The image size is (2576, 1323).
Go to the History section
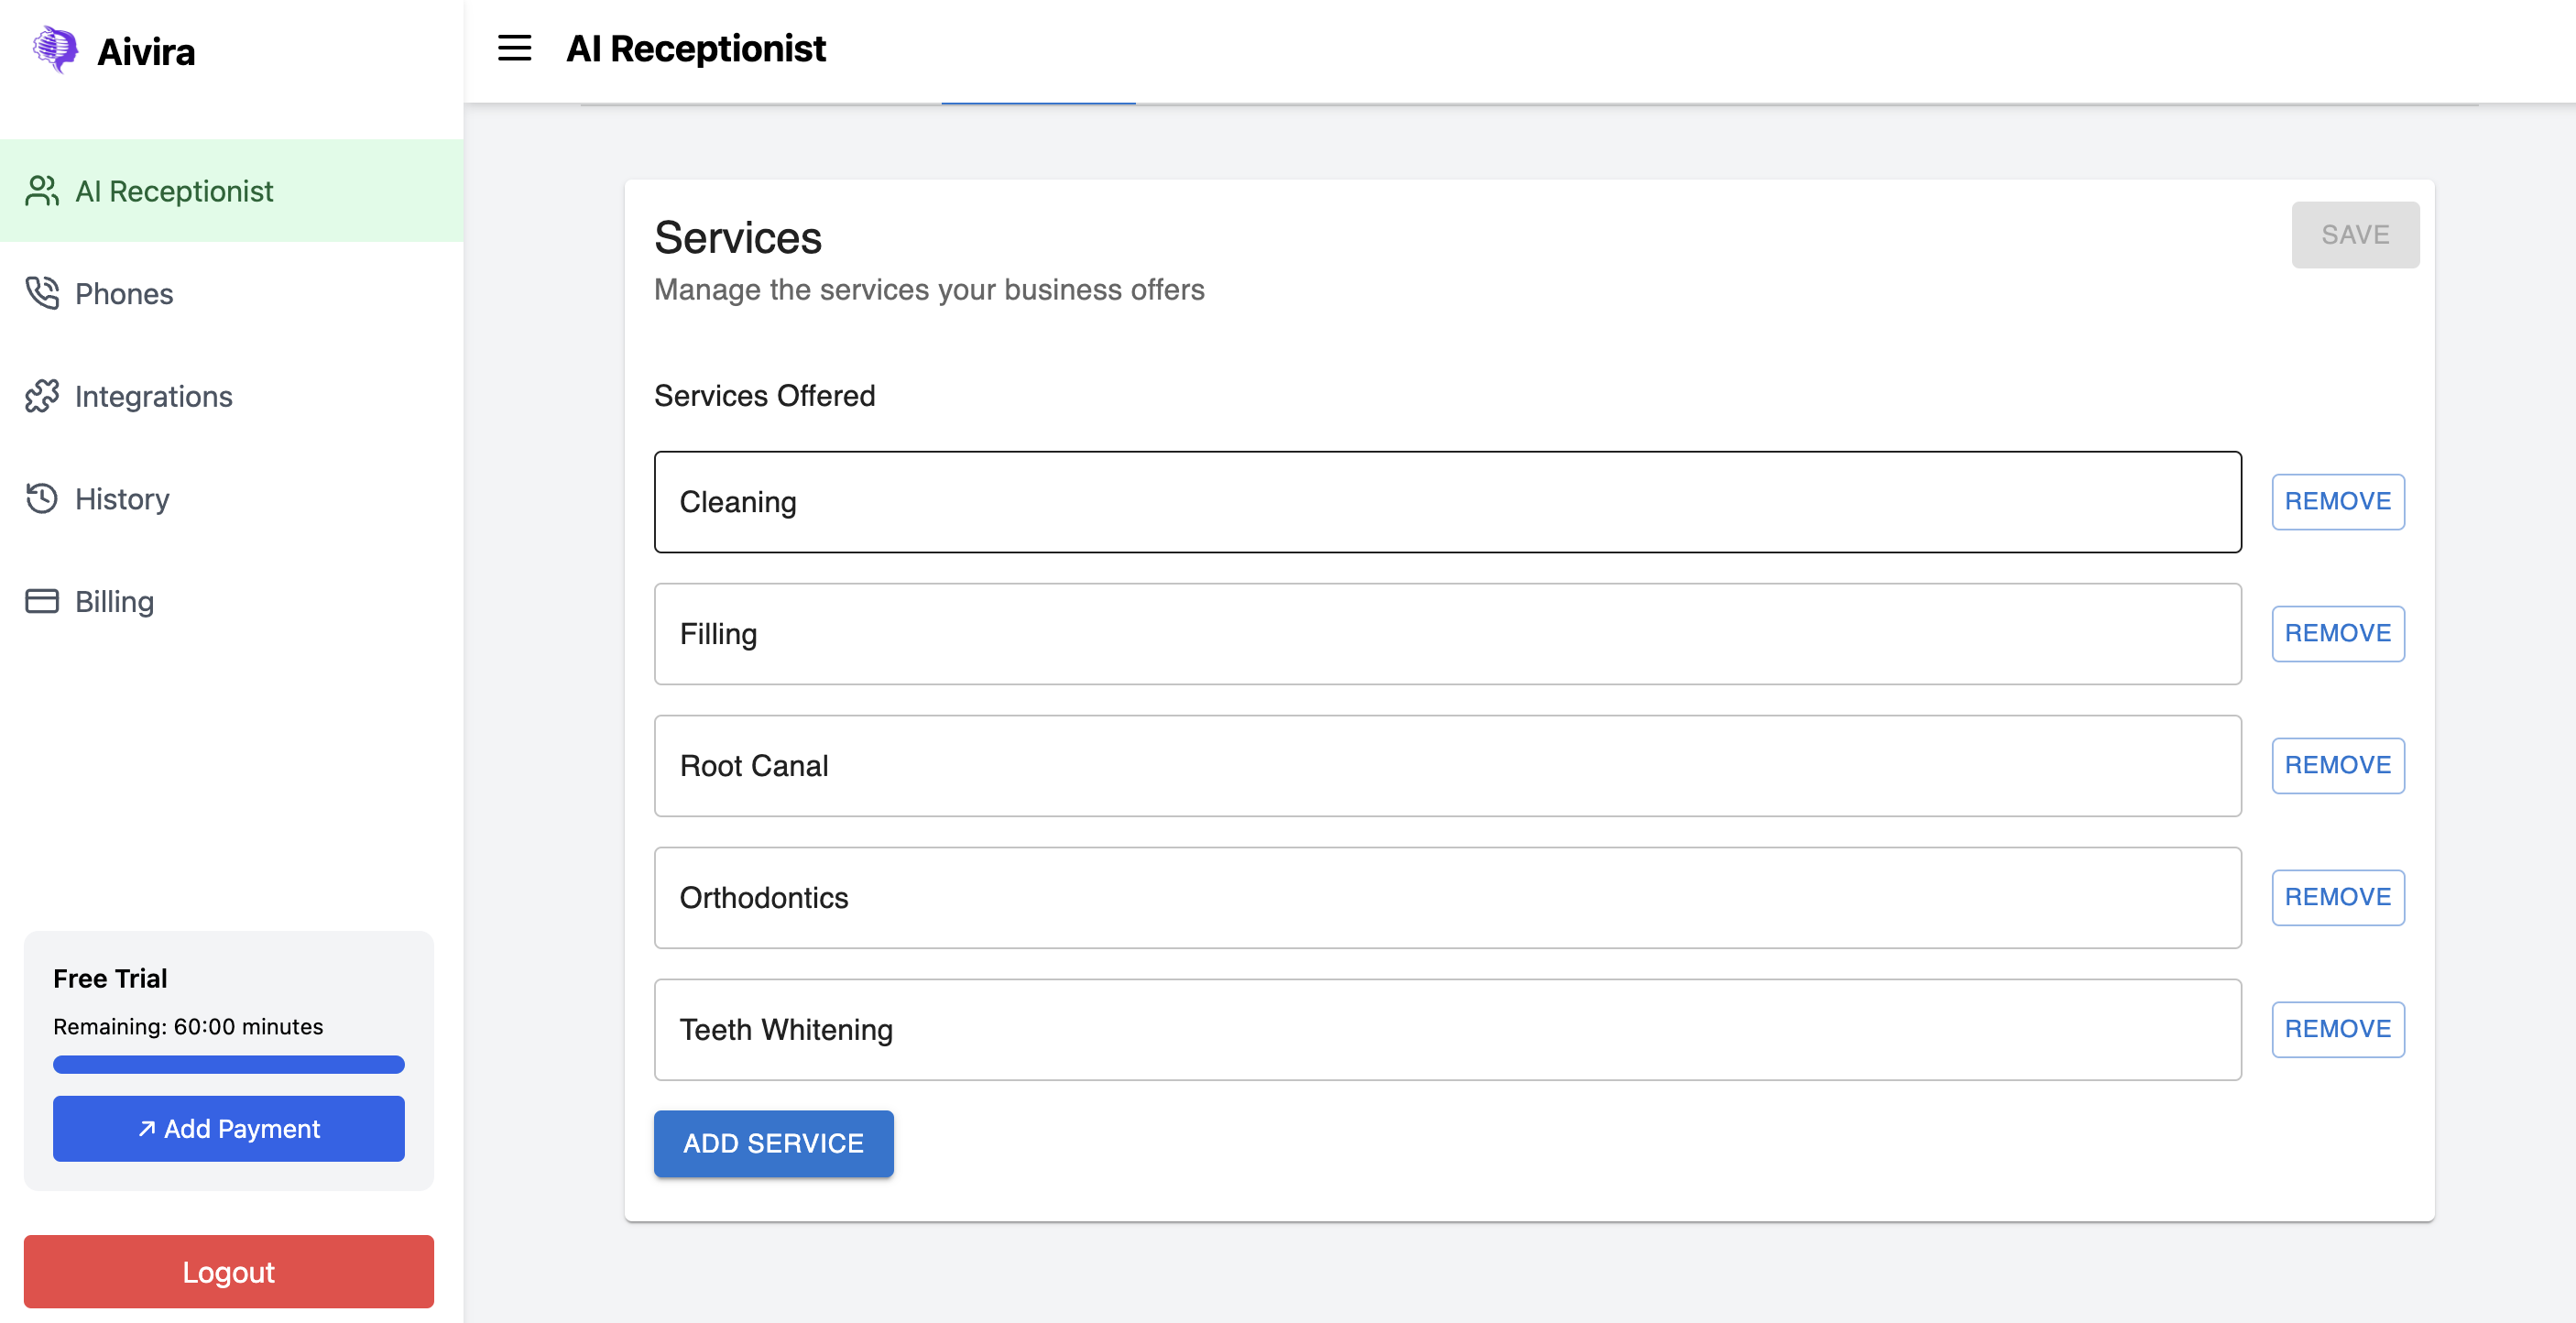(122, 498)
